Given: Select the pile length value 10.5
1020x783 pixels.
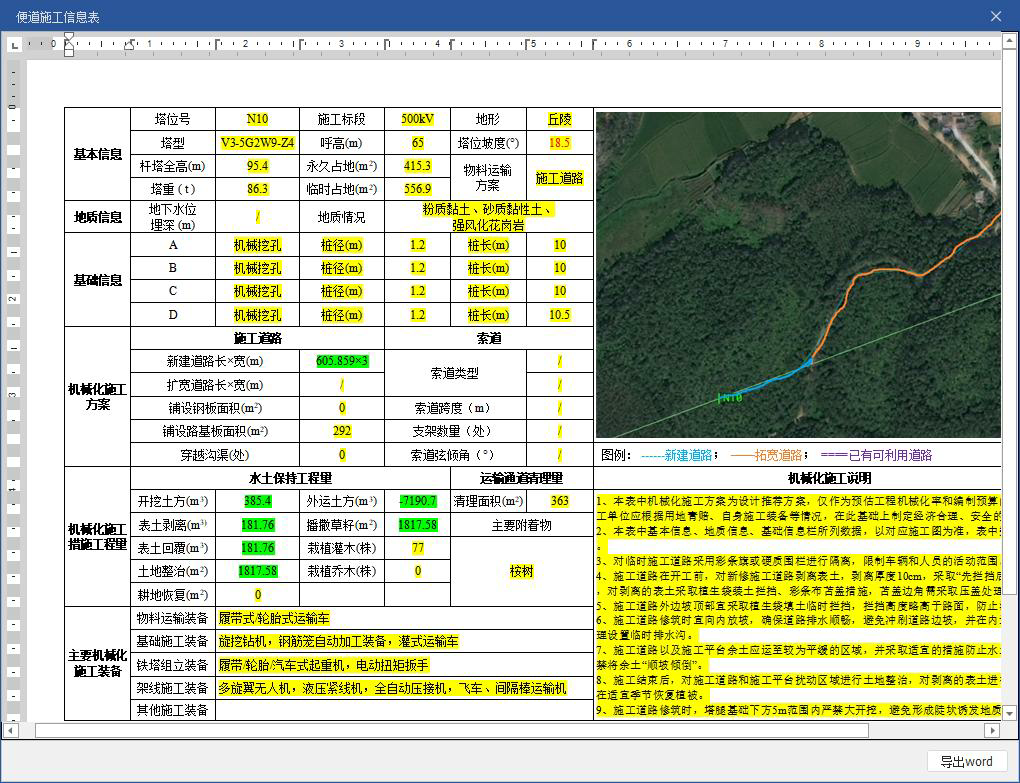Looking at the screenshot, I should point(559,315).
